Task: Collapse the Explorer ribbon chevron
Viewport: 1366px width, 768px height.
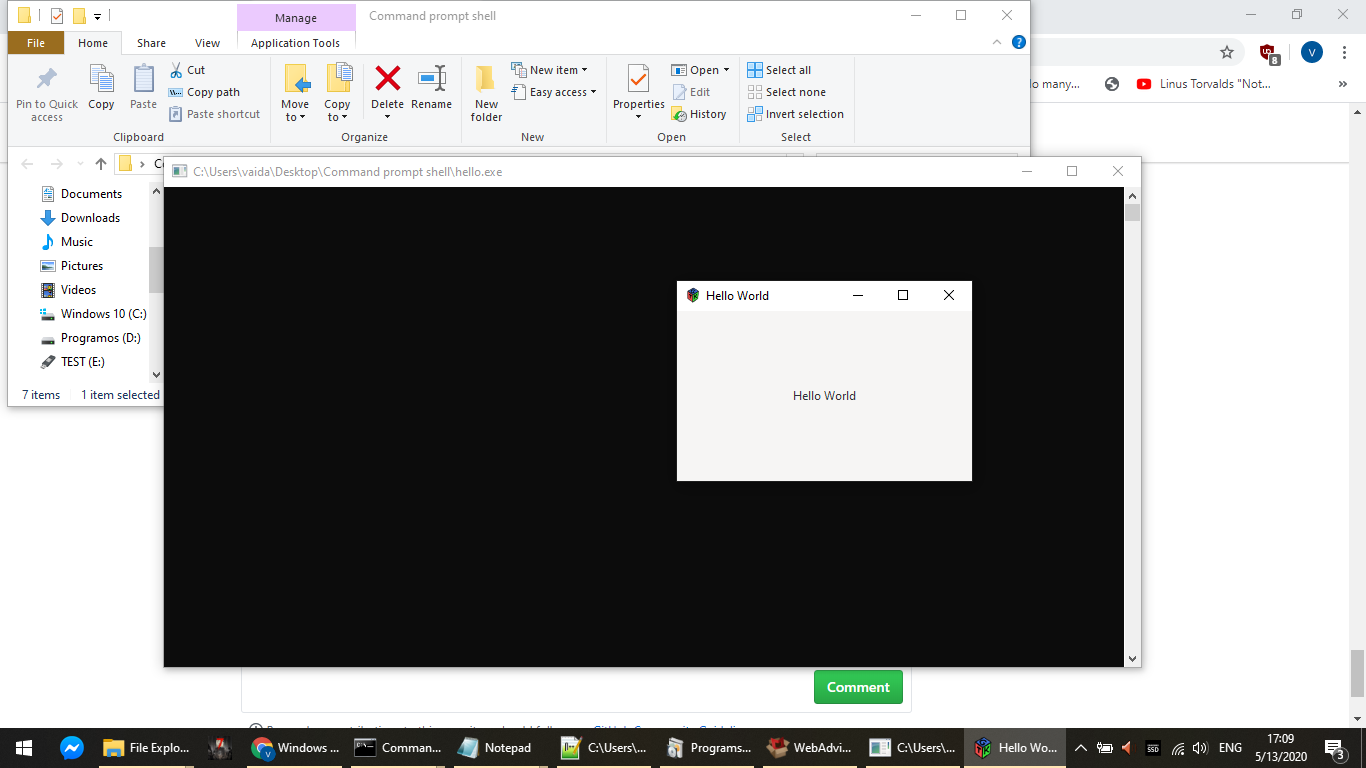Action: [996, 42]
